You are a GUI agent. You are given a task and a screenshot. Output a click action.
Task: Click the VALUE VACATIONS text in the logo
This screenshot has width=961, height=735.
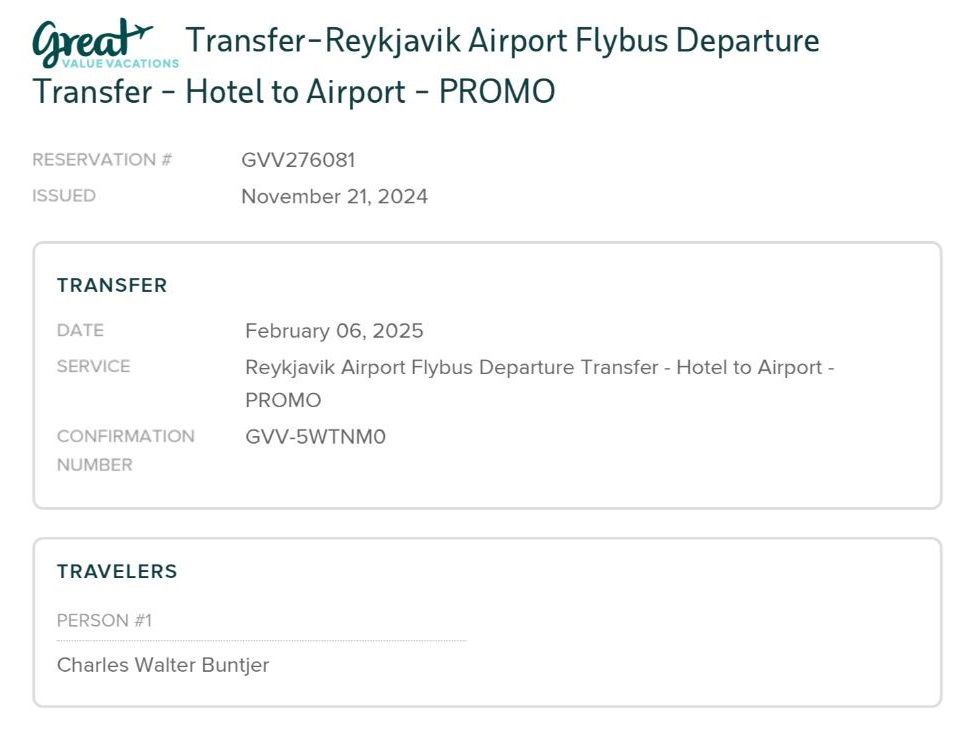click(120, 63)
